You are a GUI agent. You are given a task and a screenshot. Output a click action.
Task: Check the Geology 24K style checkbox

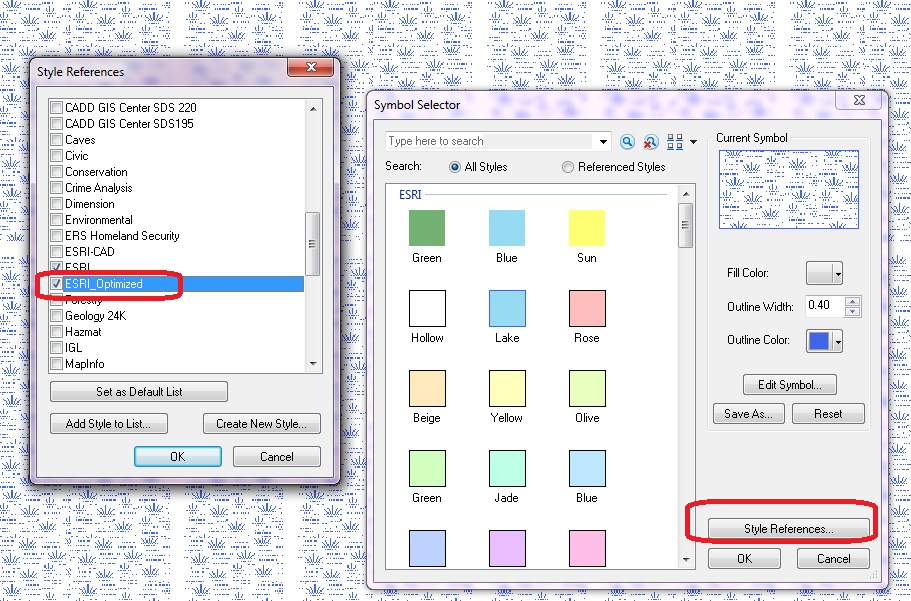(x=56, y=316)
